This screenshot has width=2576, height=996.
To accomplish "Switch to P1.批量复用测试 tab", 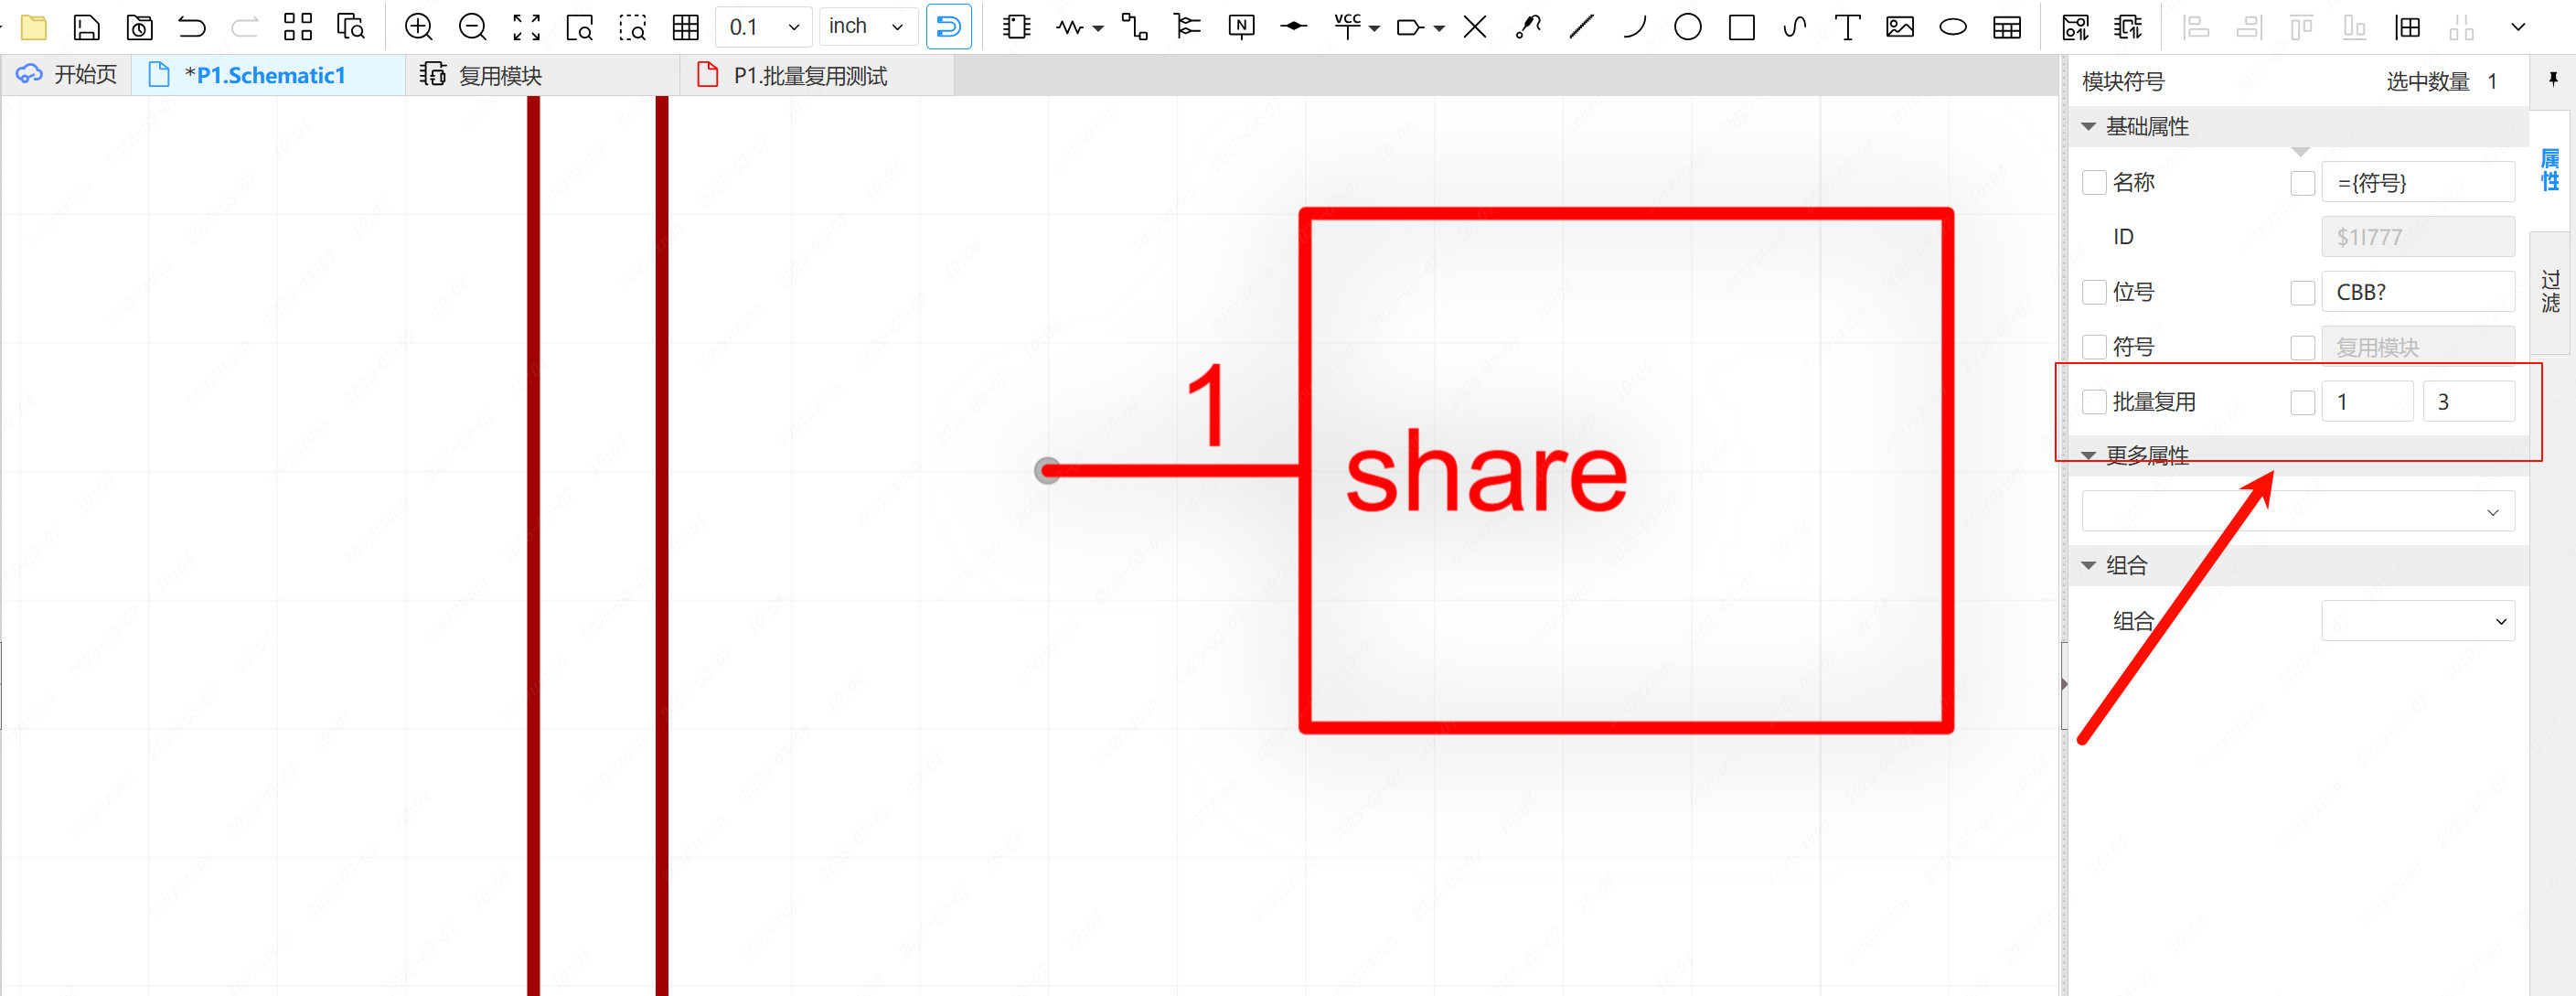I will [x=807, y=74].
